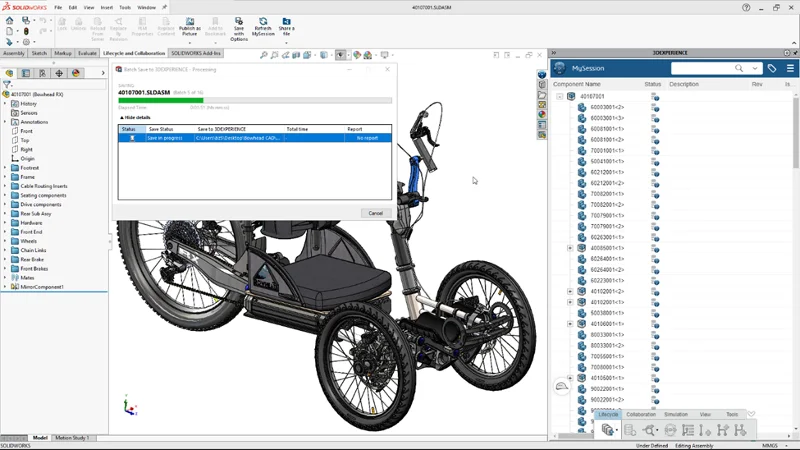Open MySession hamburger menu

pos(790,68)
